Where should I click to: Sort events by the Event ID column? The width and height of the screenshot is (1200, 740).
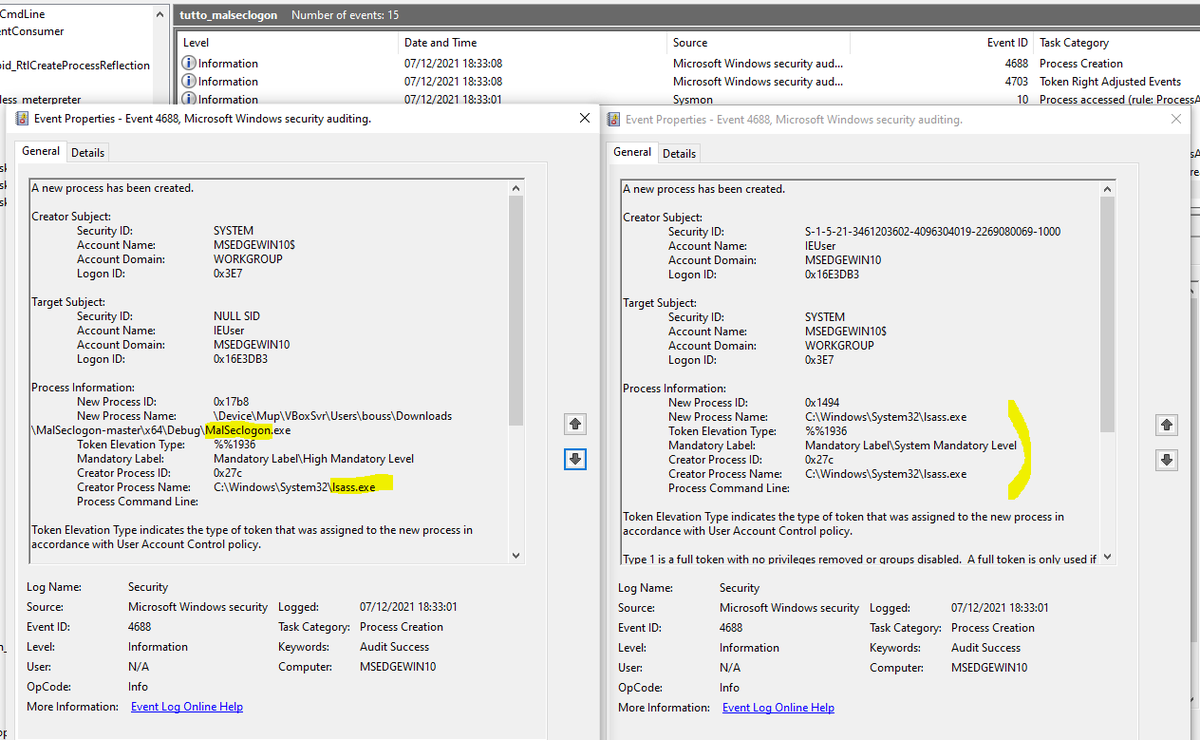point(1005,42)
